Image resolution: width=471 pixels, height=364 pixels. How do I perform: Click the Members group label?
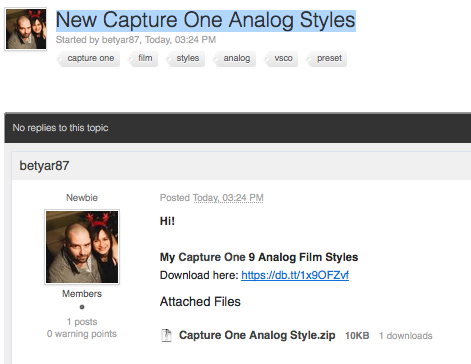82,294
